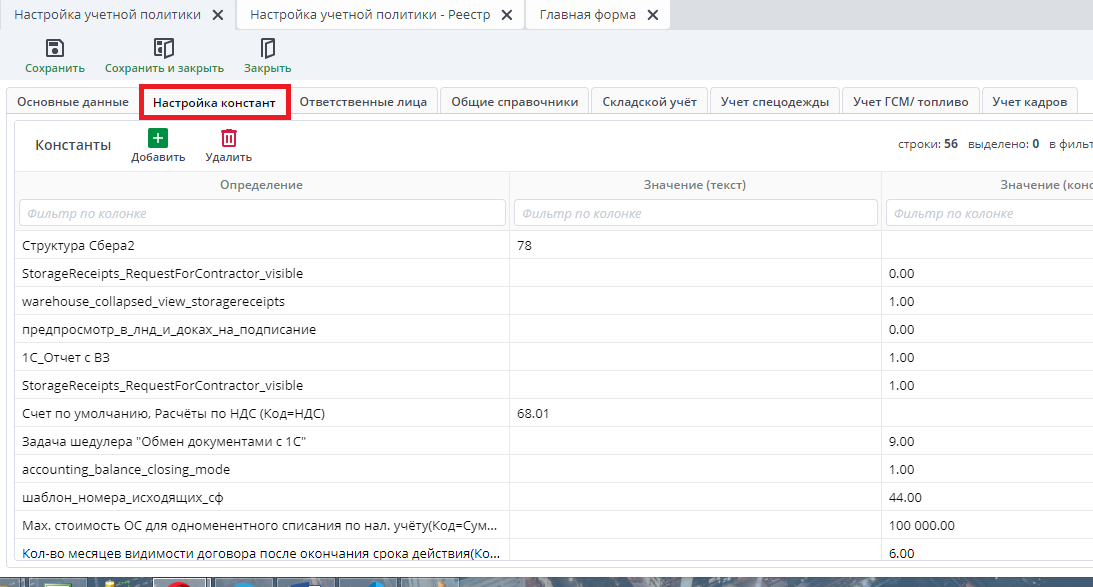The image size is (1093, 587).
Task: Close the Реестр tab with X
Action: 506,15
